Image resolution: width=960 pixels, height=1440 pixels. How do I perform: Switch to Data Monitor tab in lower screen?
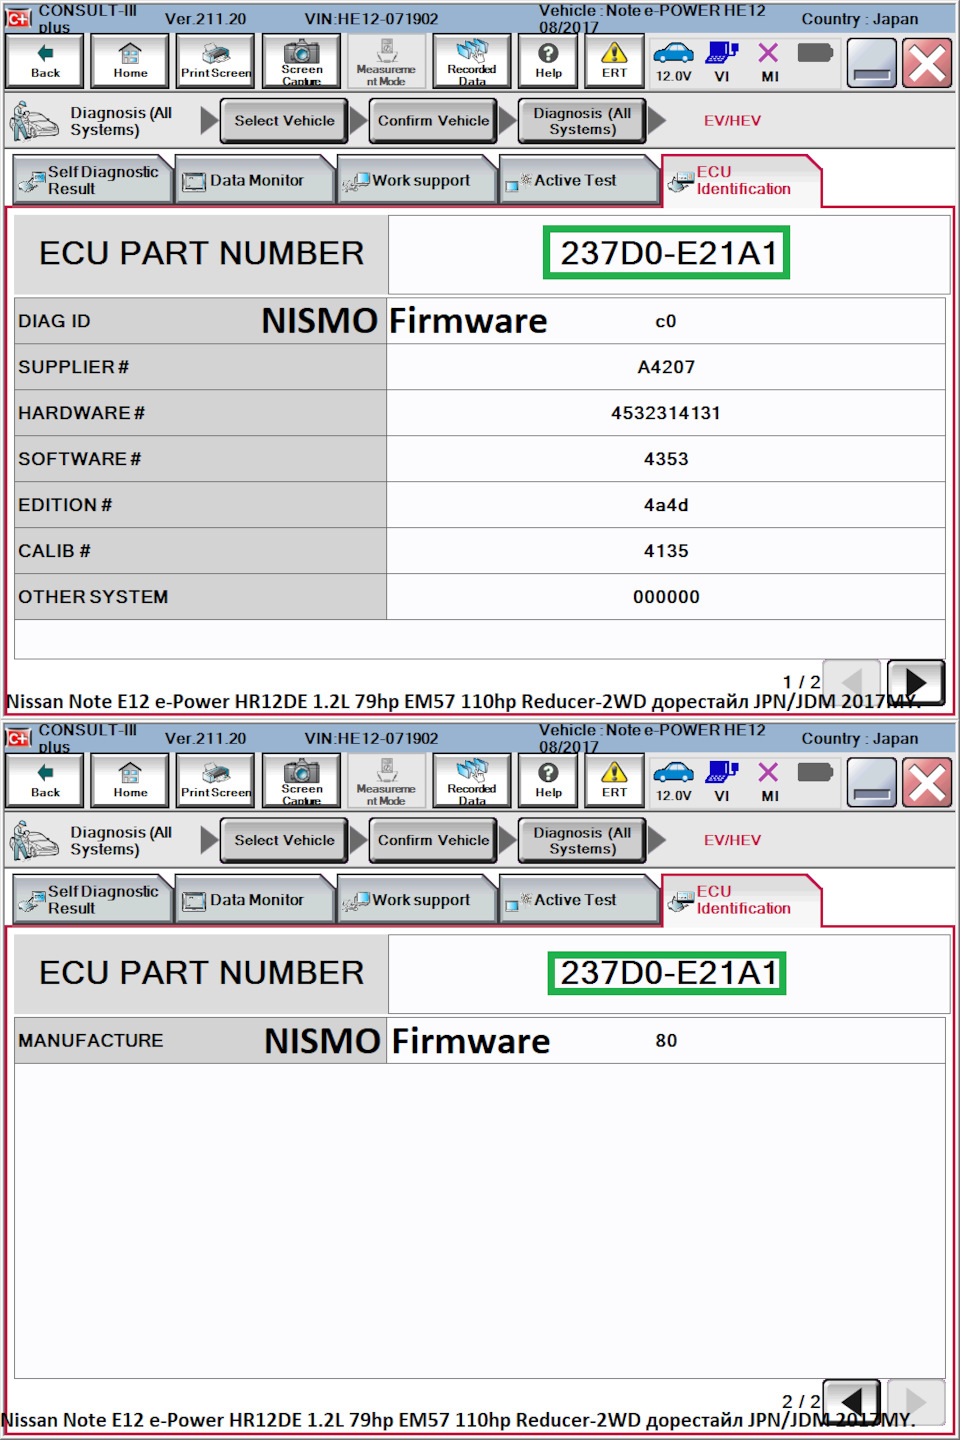tap(255, 900)
